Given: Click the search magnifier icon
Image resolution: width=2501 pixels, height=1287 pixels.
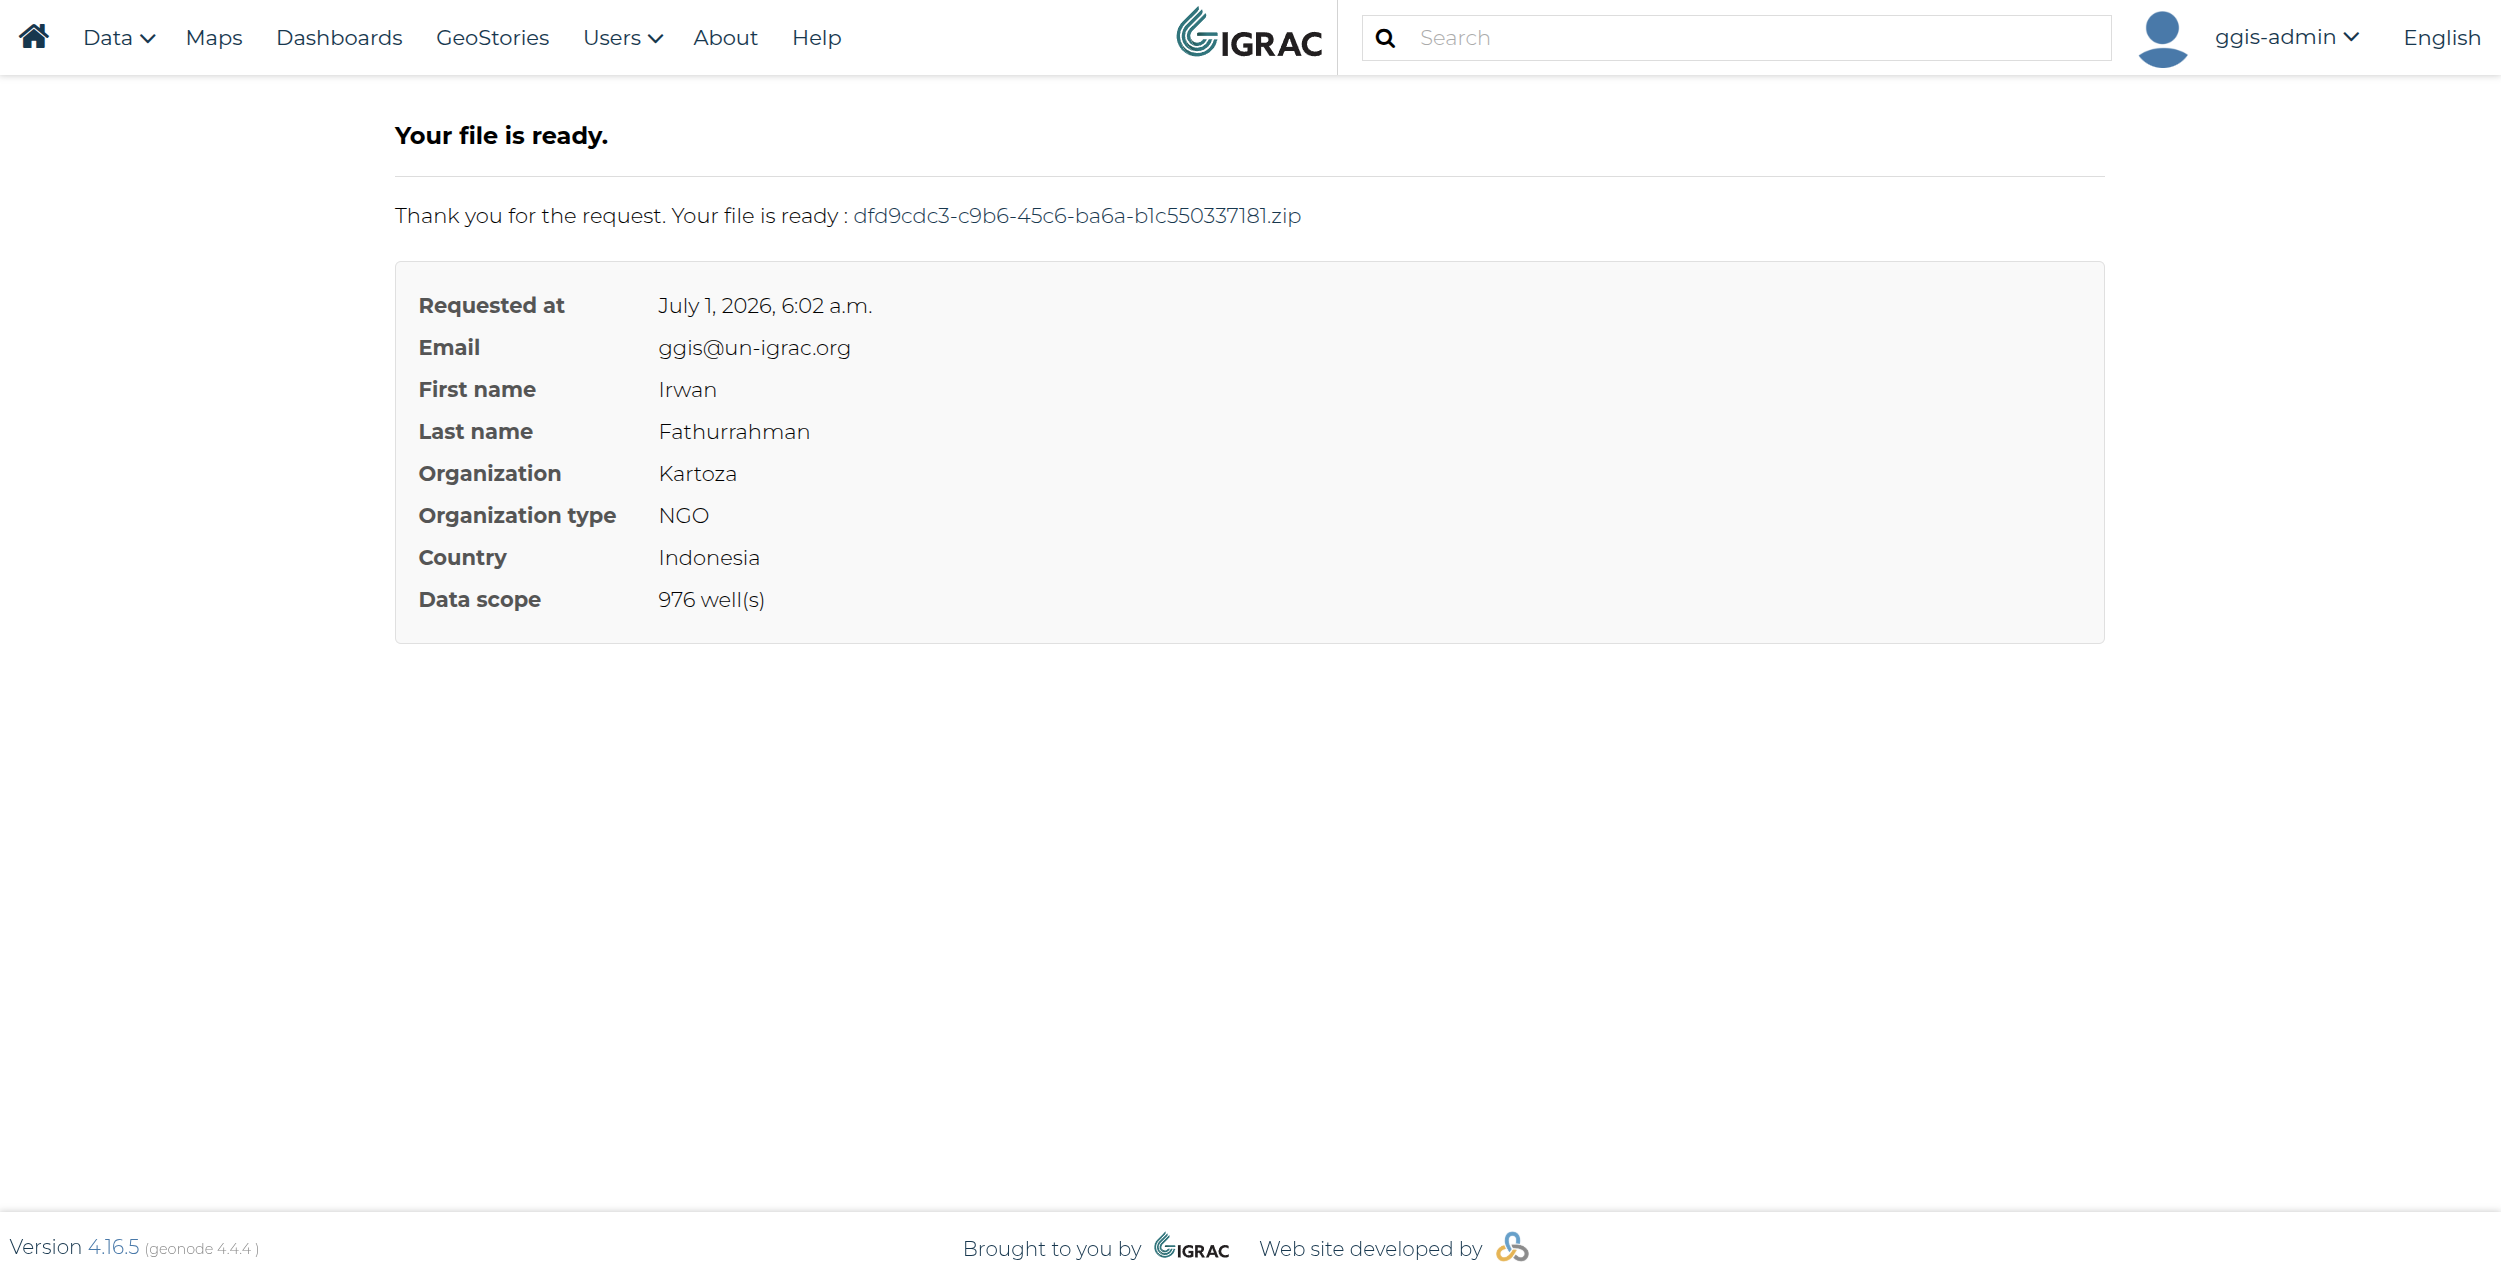Looking at the screenshot, I should [1385, 38].
